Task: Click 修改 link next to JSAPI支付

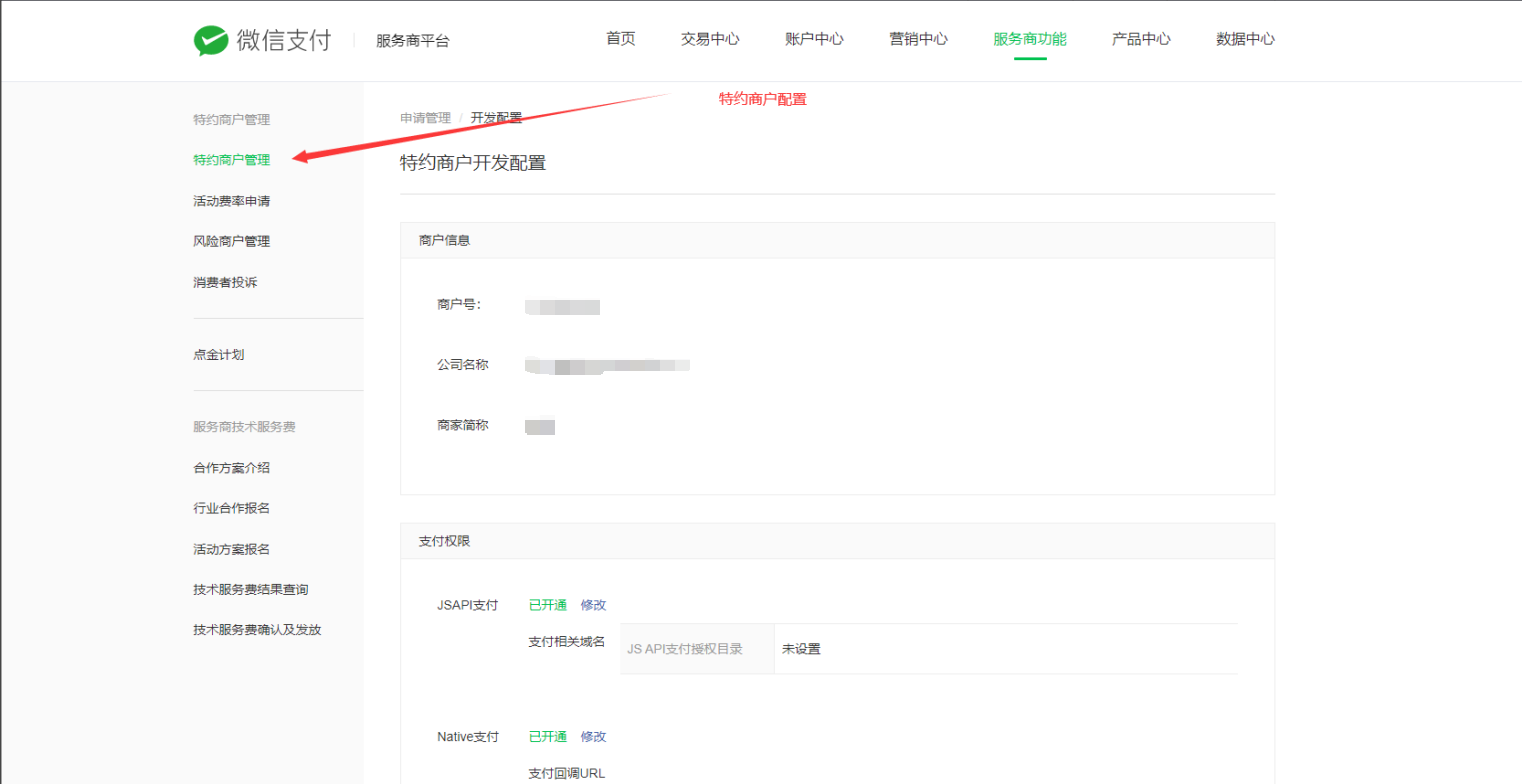Action: pos(593,605)
